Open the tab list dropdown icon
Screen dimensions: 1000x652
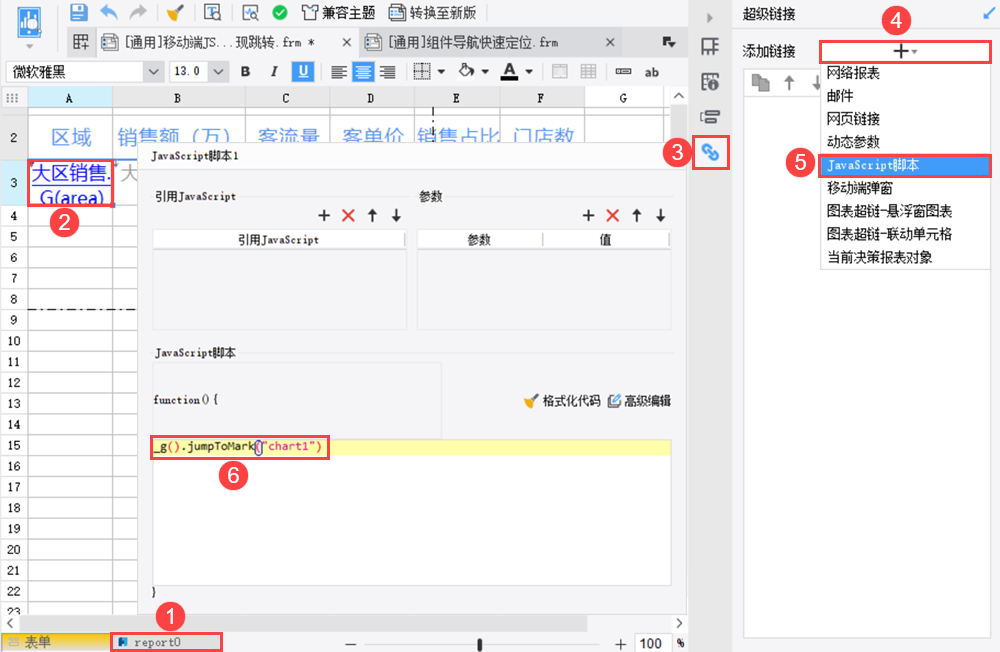668,42
